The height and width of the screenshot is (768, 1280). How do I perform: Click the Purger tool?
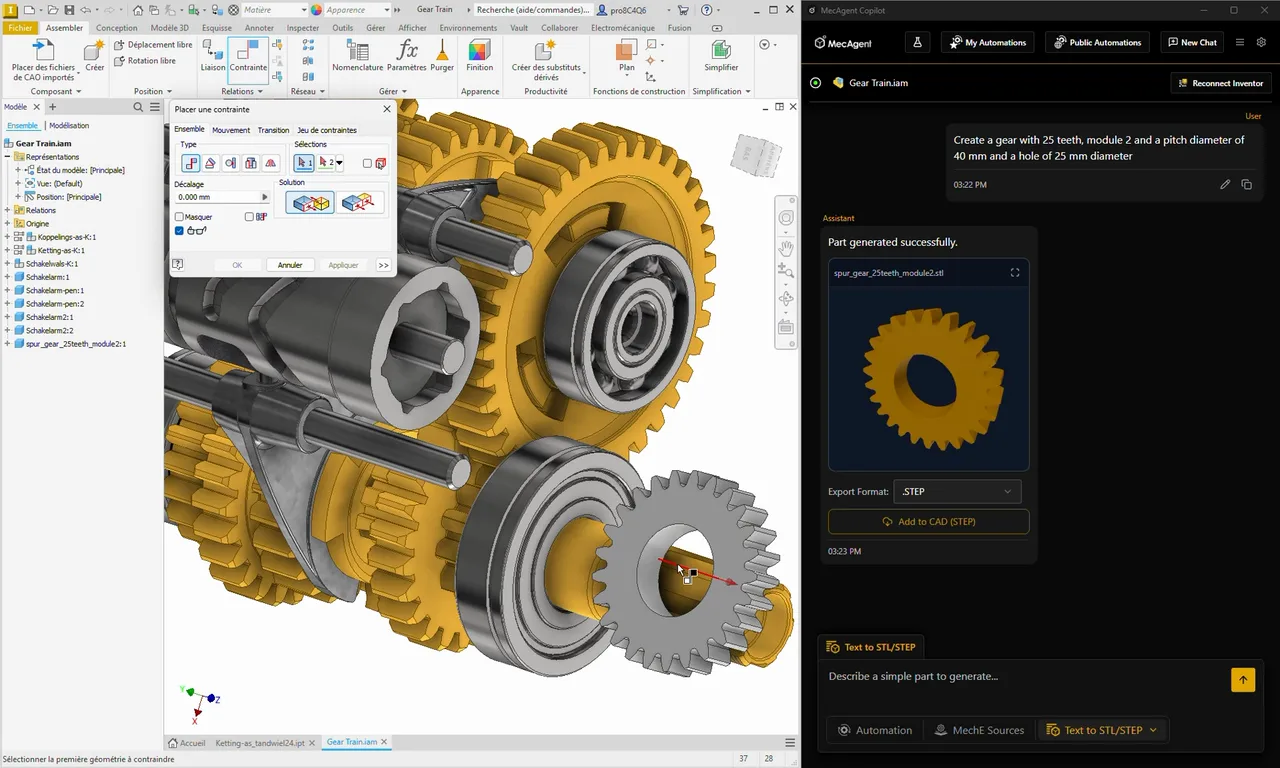point(442,56)
